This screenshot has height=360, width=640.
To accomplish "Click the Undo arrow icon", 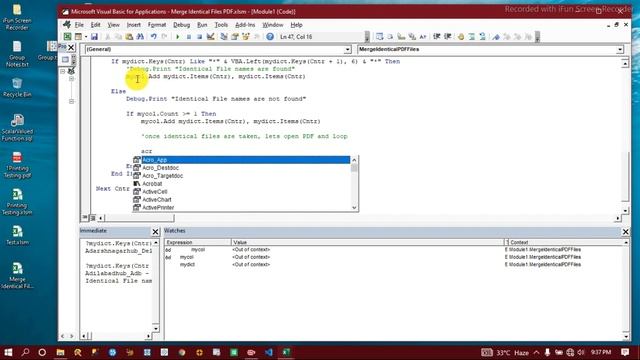I will [x=153, y=37].
